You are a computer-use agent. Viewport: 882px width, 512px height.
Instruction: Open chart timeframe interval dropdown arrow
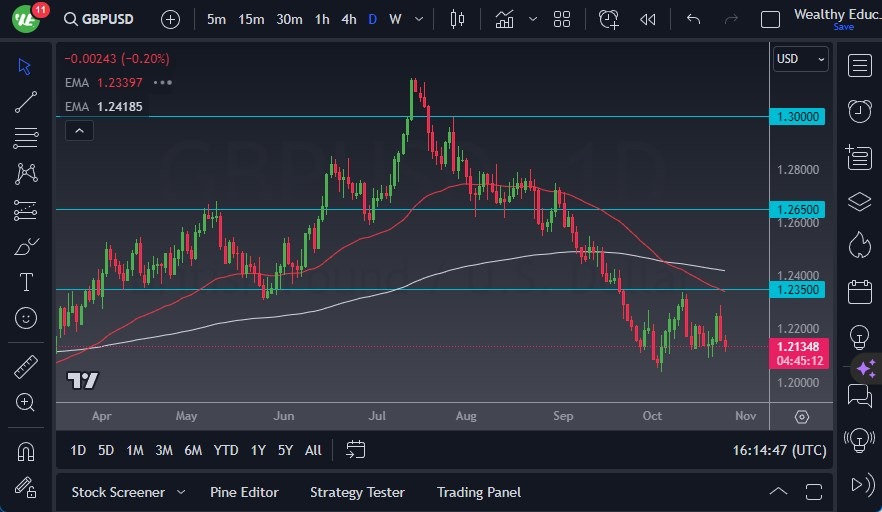point(418,19)
